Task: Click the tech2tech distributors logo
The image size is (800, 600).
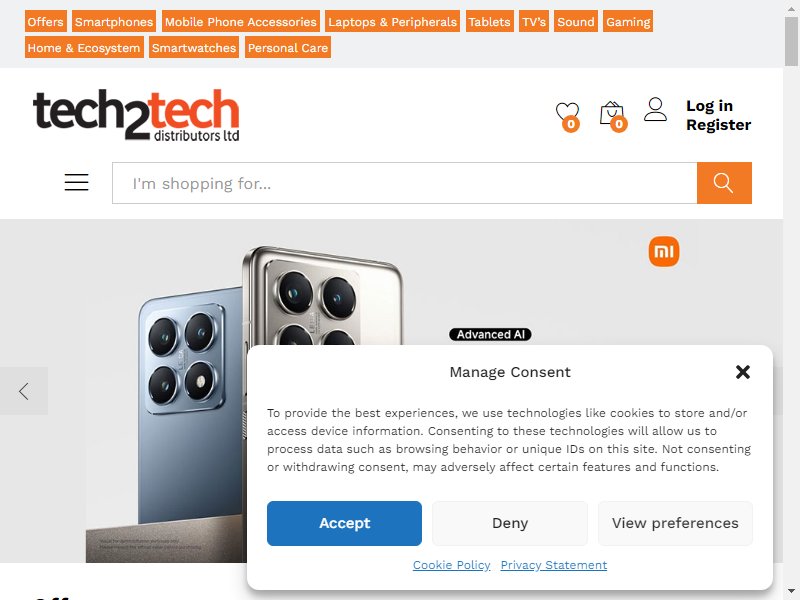Action: click(x=136, y=115)
